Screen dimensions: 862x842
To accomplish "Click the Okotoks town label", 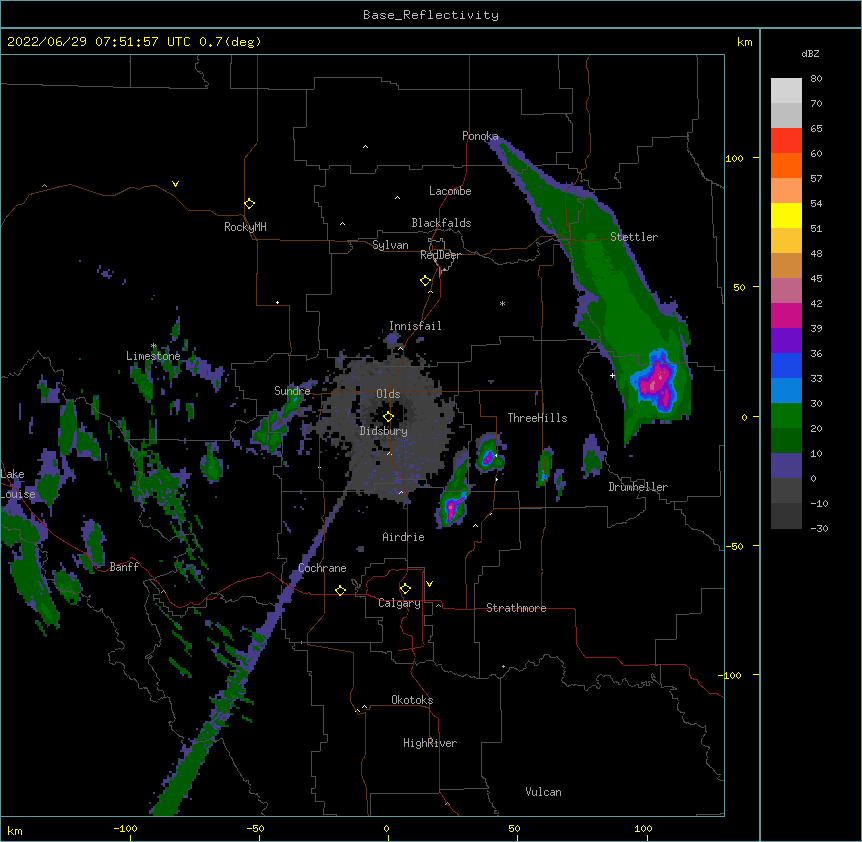I will pyautogui.click(x=412, y=700).
